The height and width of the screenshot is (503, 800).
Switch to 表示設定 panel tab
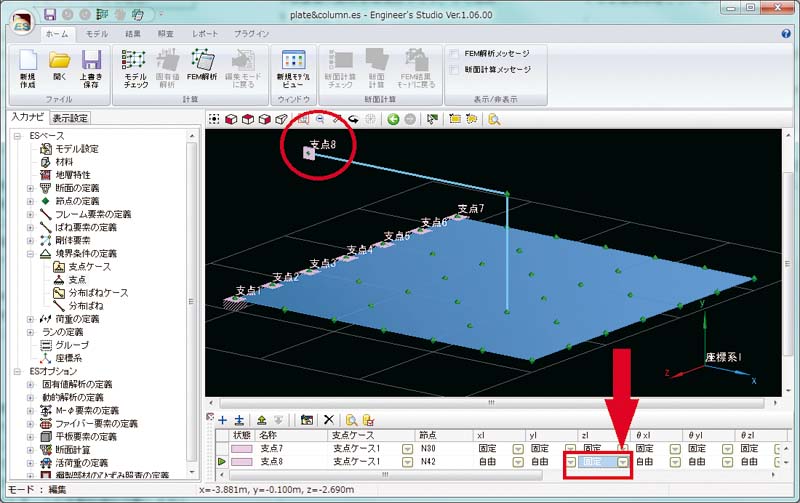pyautogui.click(x=70, y=118)
